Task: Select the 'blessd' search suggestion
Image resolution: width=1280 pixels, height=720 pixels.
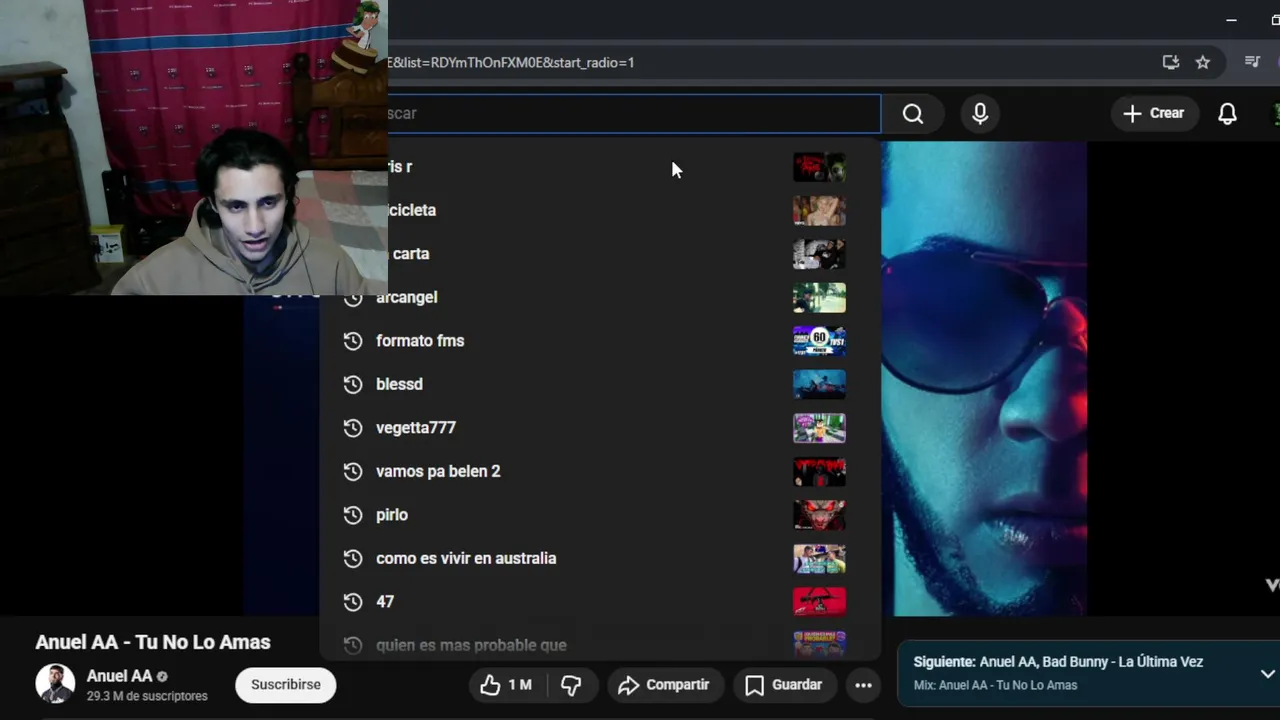Action: click(x=600, y=384)
